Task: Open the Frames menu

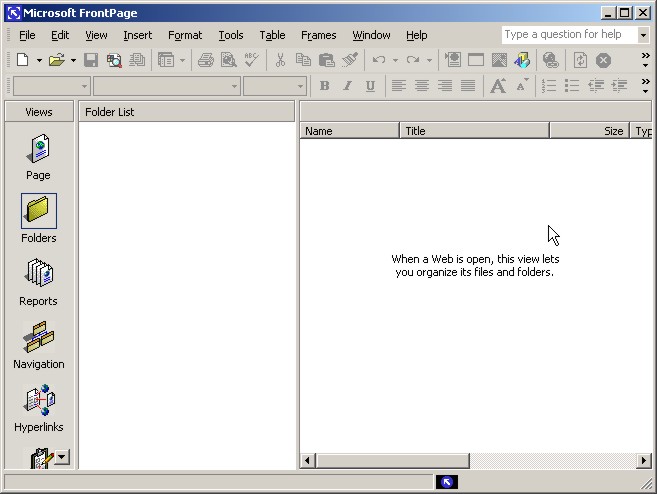Action: click(318, 35)
